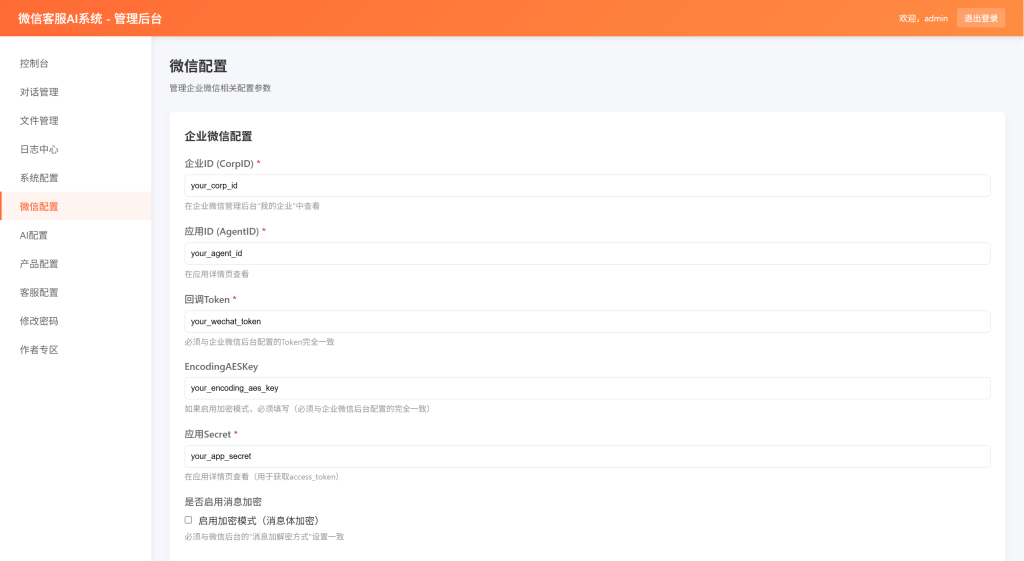Image resolution: width=1024 pixels, height=561 pixels.
Task: Click hint about 消息加解密方式 设置一致
Action: (x=264, y=537)
